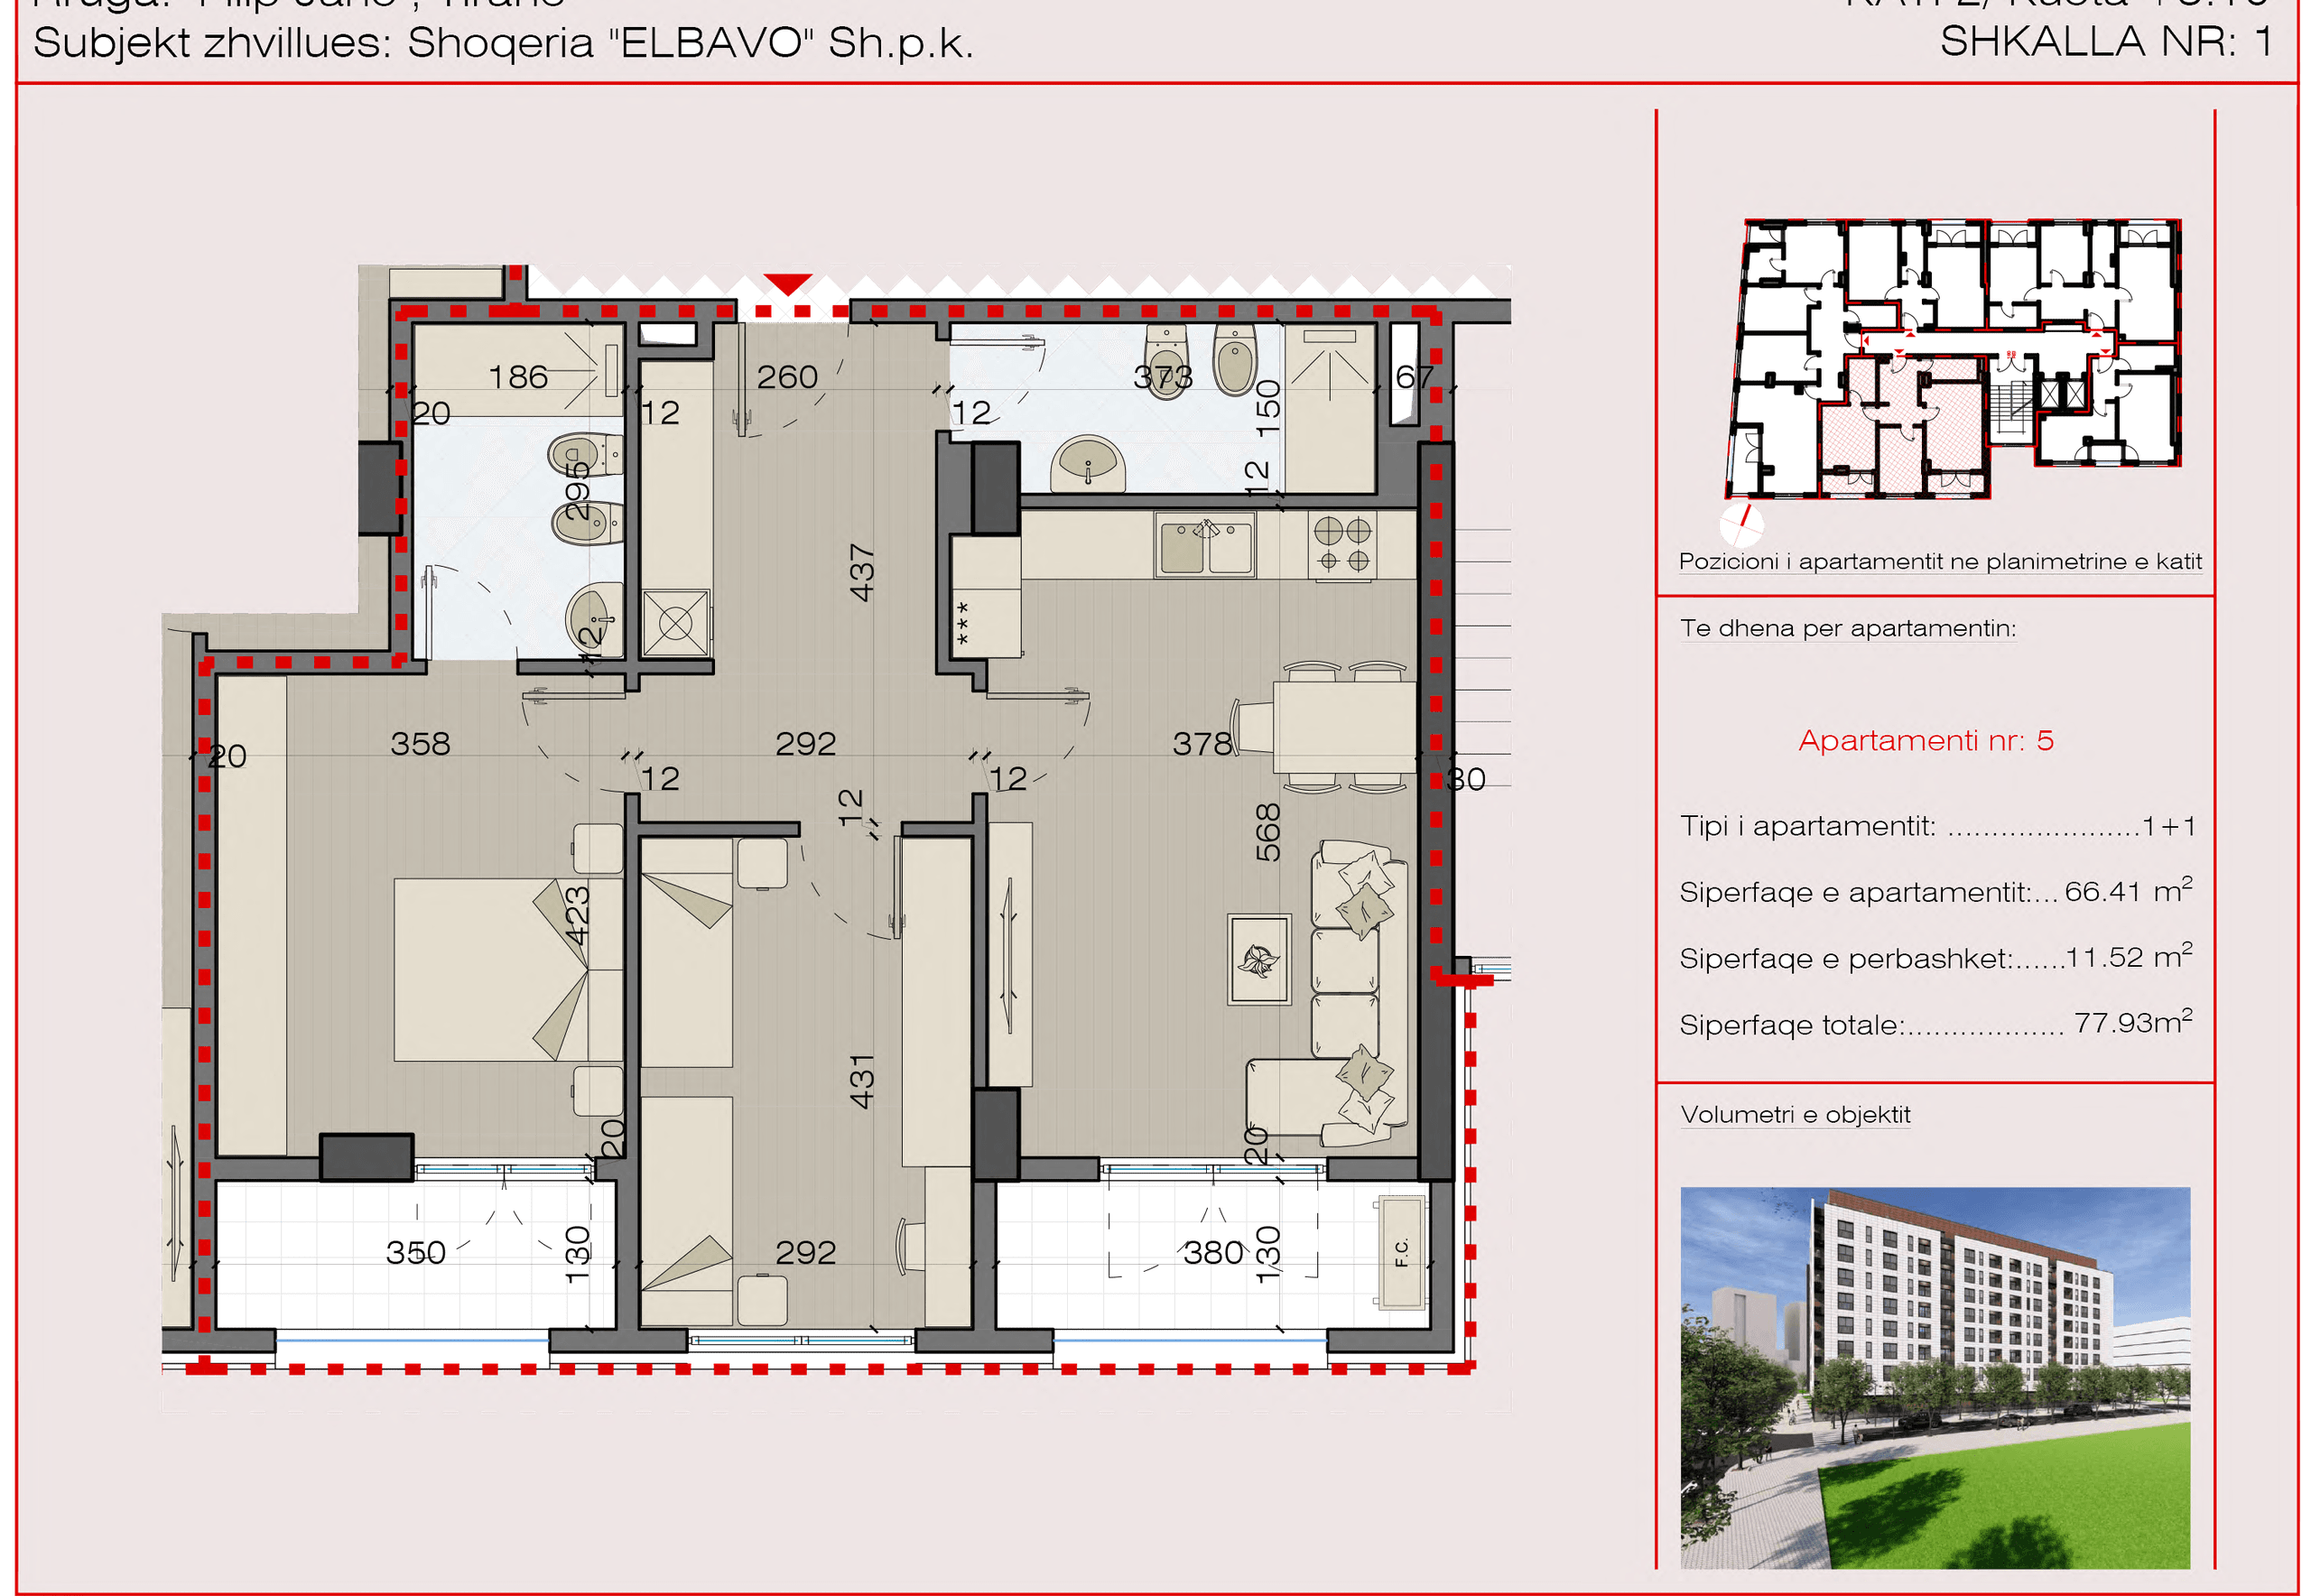Open the building render image
The height and width of the screenshot is (1596, 2311).
[1935, 1378]
